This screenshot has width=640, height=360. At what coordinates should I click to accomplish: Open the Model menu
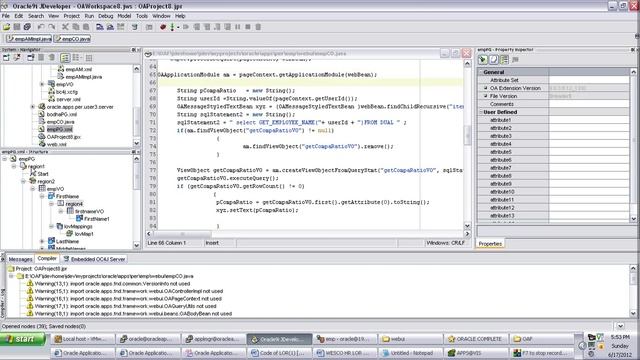pyautogui.click(x=124, y=16)
